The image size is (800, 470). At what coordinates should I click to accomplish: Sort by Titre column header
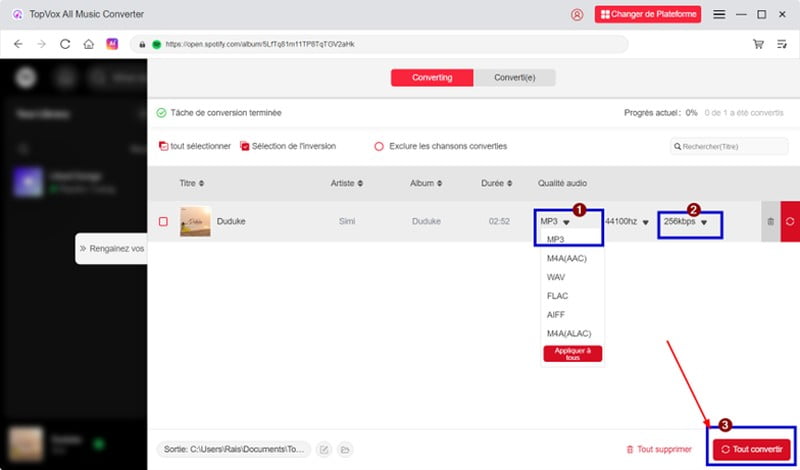coord(192,183)
